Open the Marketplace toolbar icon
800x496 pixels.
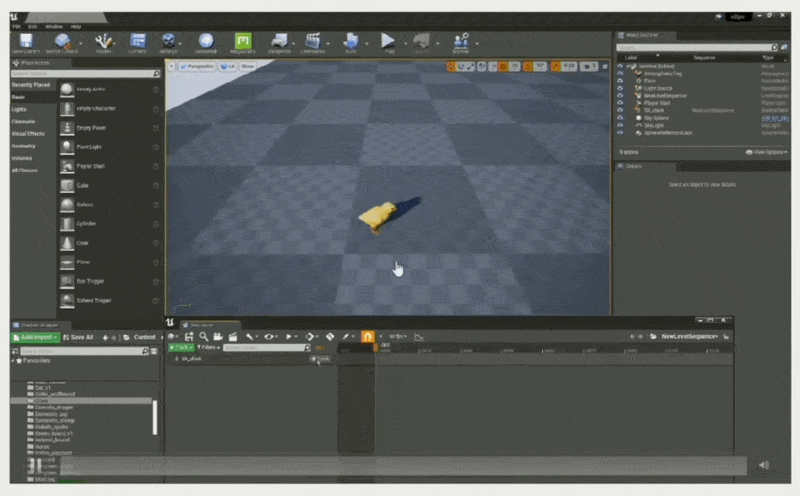pos(205,41)
